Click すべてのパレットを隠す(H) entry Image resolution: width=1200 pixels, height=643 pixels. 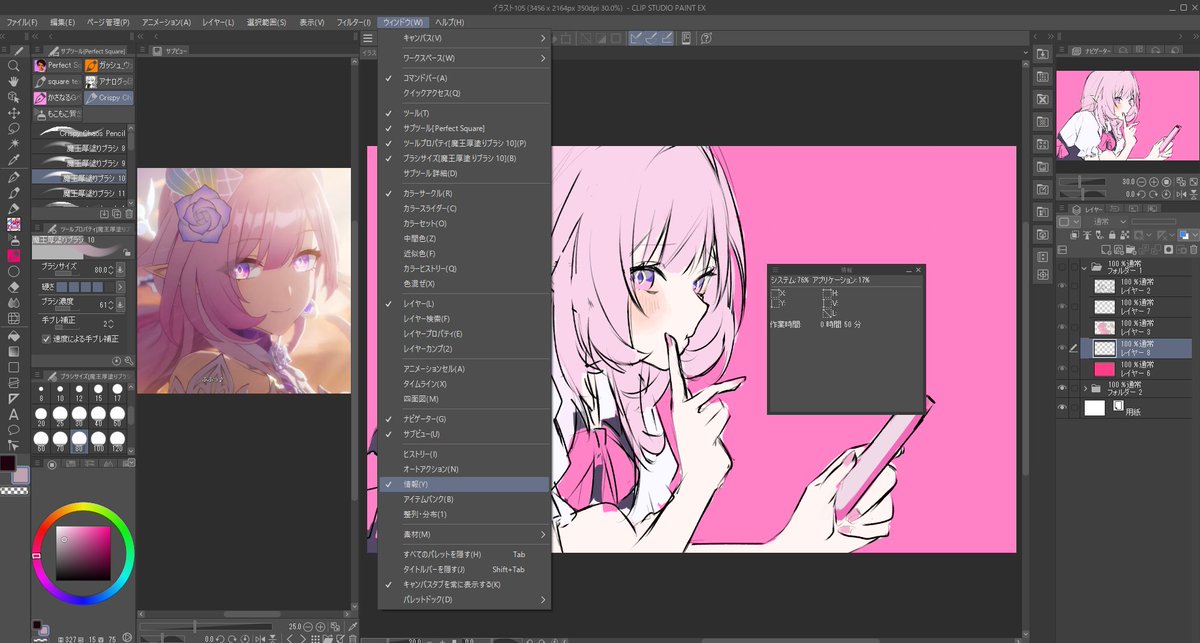tap(466, 554)
